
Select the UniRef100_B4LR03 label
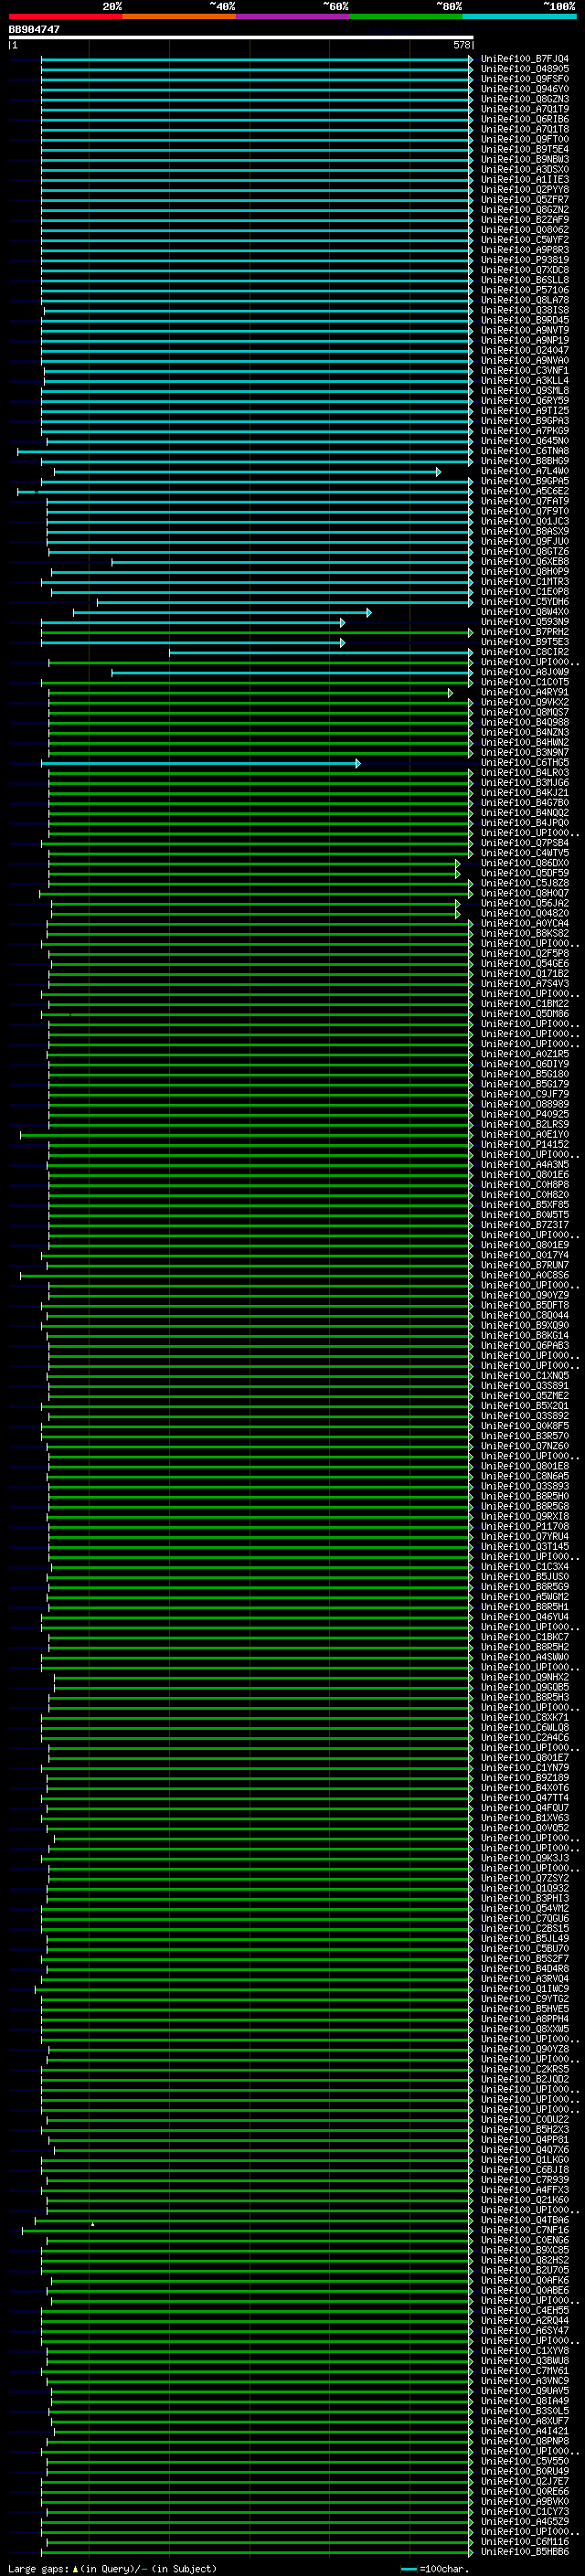(525, 773)
